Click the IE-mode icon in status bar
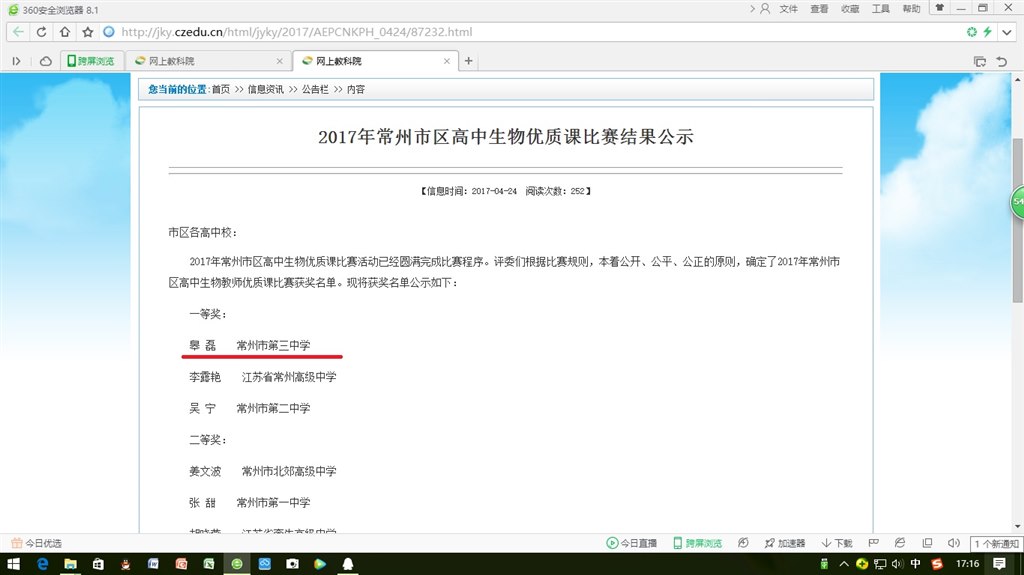The width and height of the screenshot is (1024, 575). (900, 542)
